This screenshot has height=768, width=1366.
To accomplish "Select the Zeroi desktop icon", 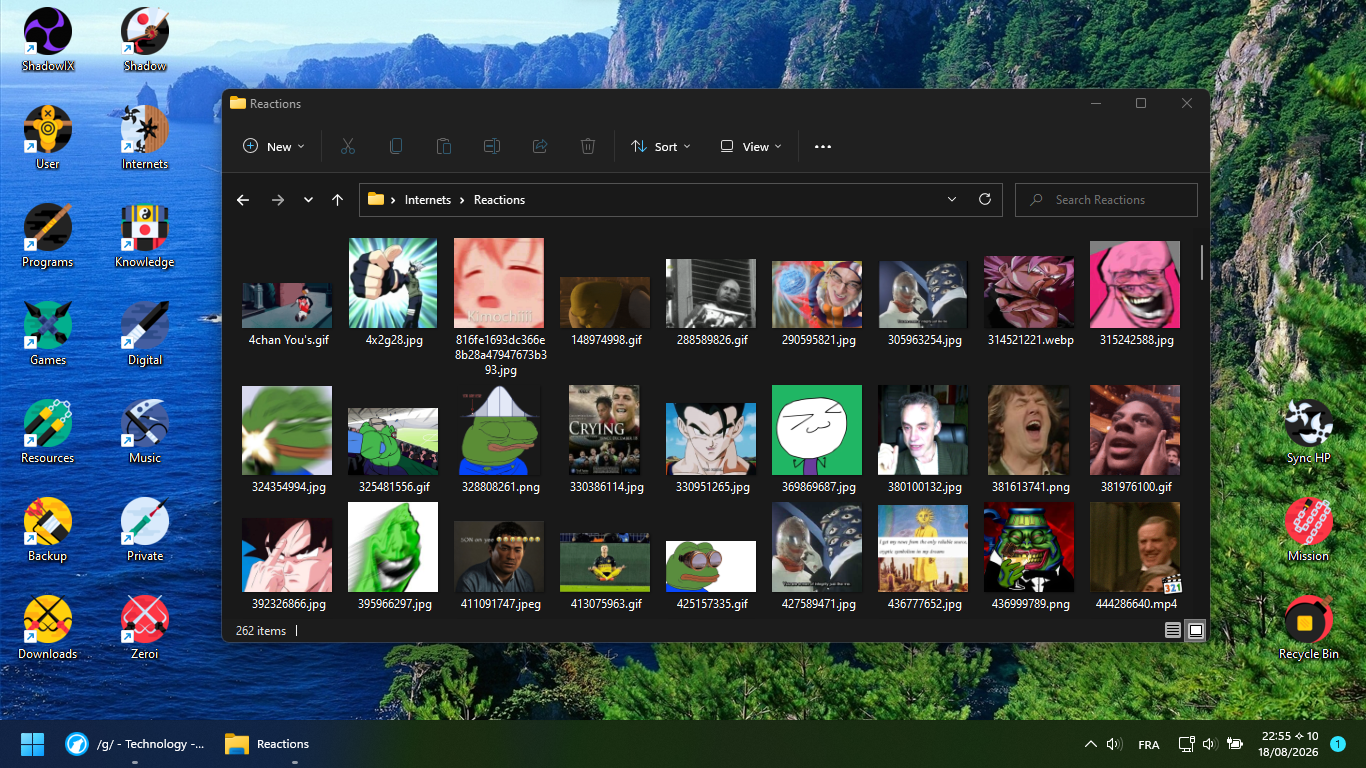I will pos(145,628).
